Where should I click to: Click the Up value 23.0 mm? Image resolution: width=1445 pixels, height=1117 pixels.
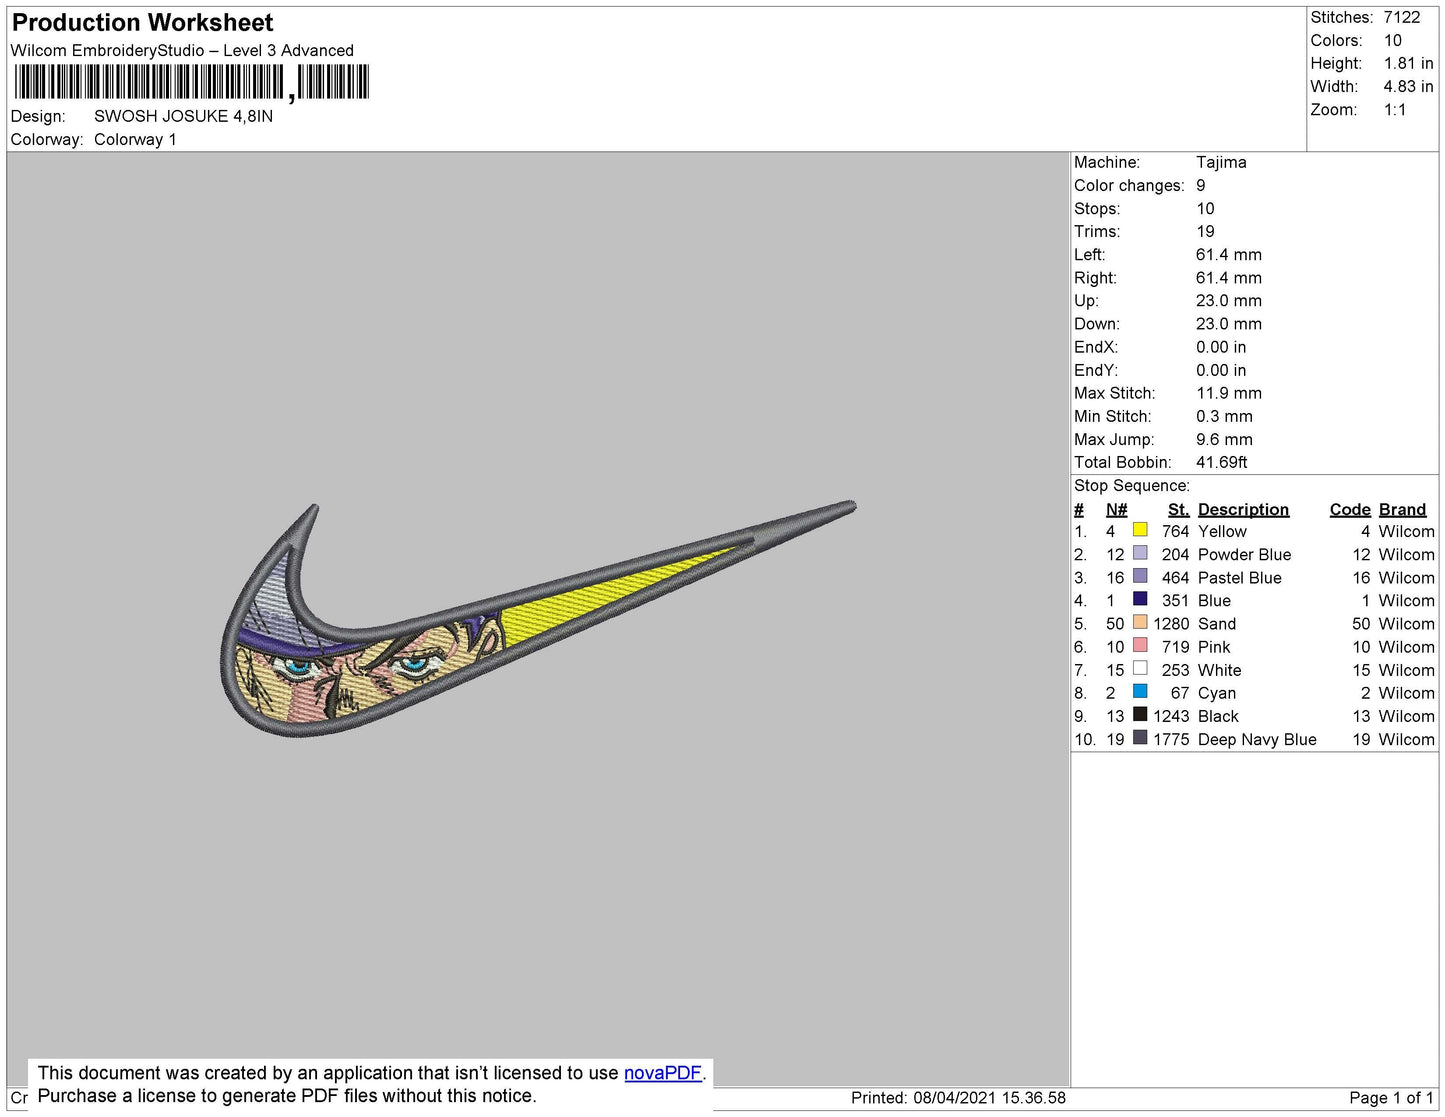click(x=1229, y=300)
